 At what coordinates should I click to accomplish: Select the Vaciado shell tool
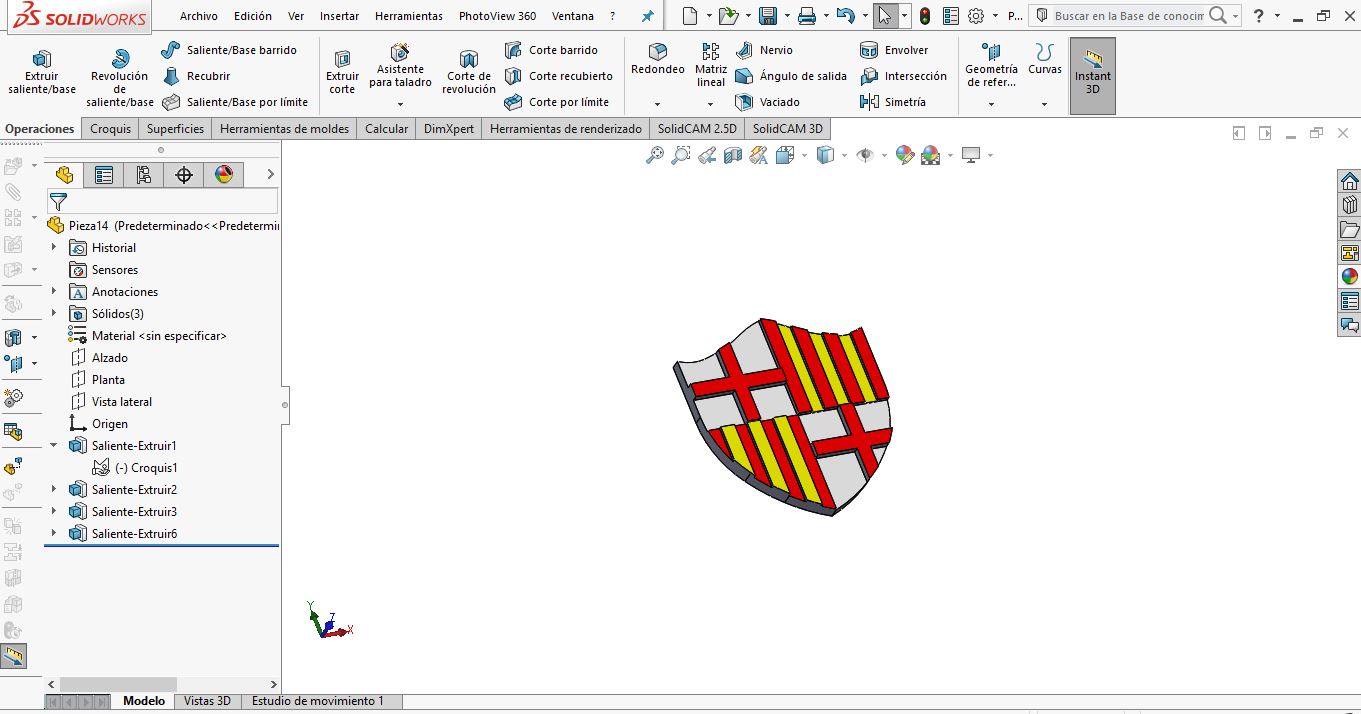[x=767, y=102]
